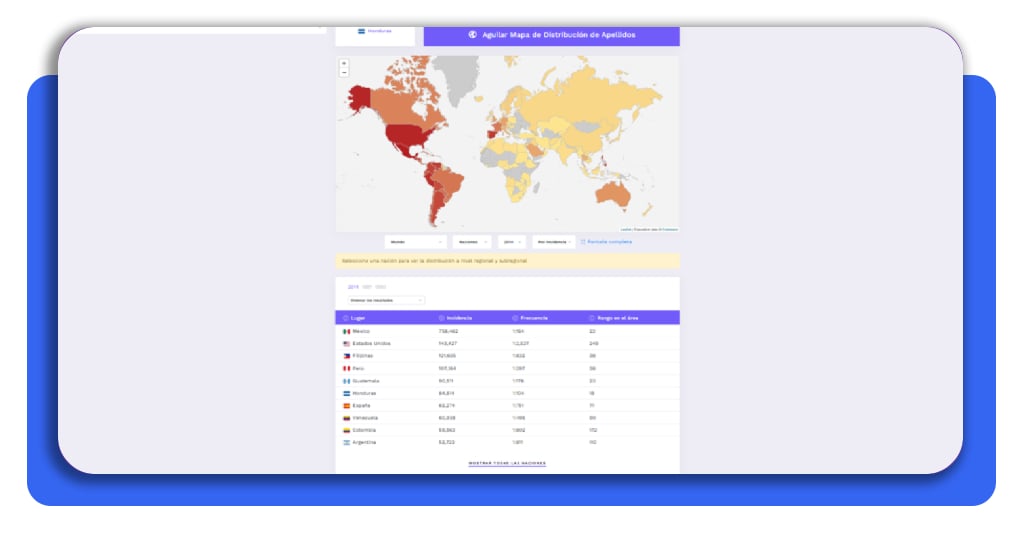The image size is (1024, 536).
Task: Open the Guatemala country link
Action: 366,381
